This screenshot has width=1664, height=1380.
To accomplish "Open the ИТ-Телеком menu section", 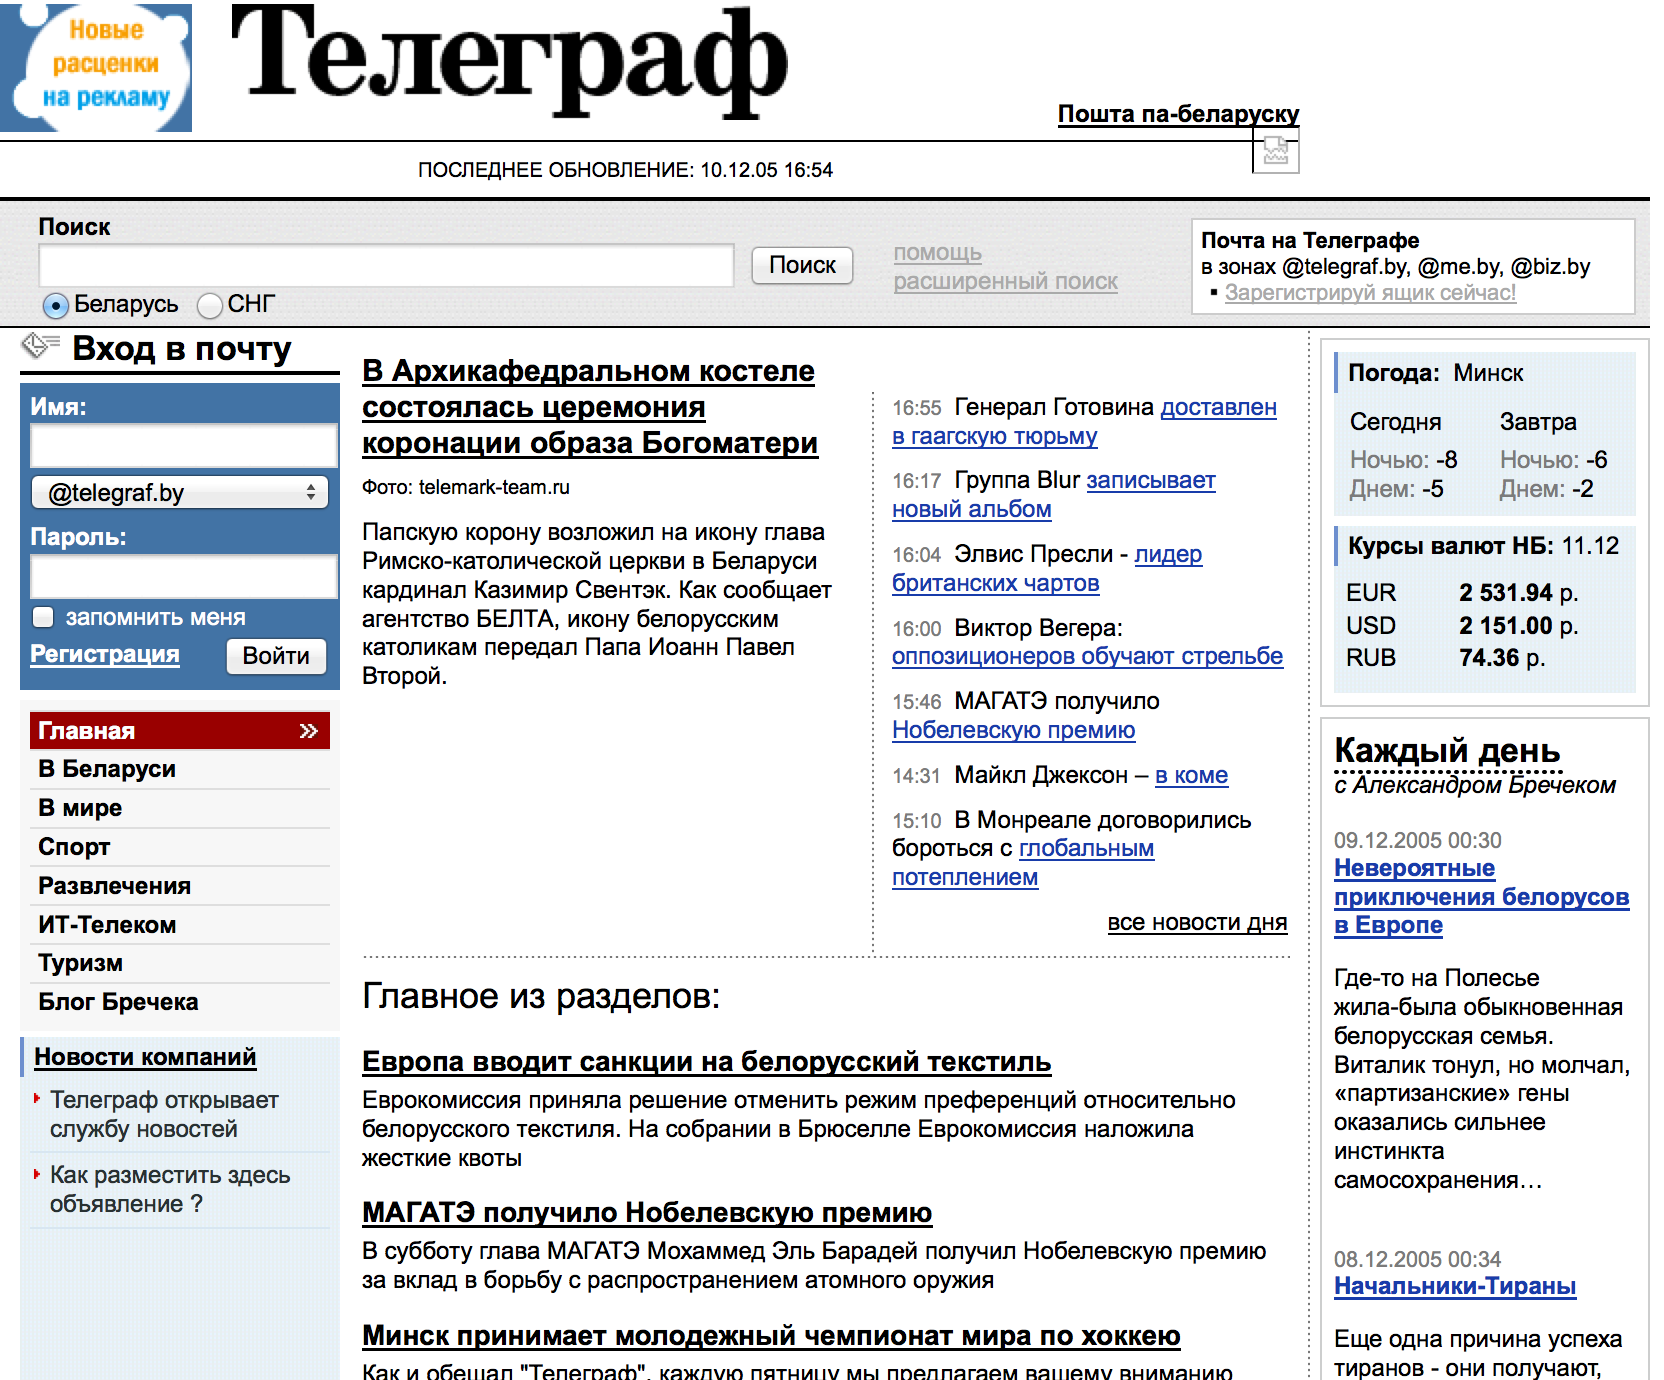I will tap(107, 925).
